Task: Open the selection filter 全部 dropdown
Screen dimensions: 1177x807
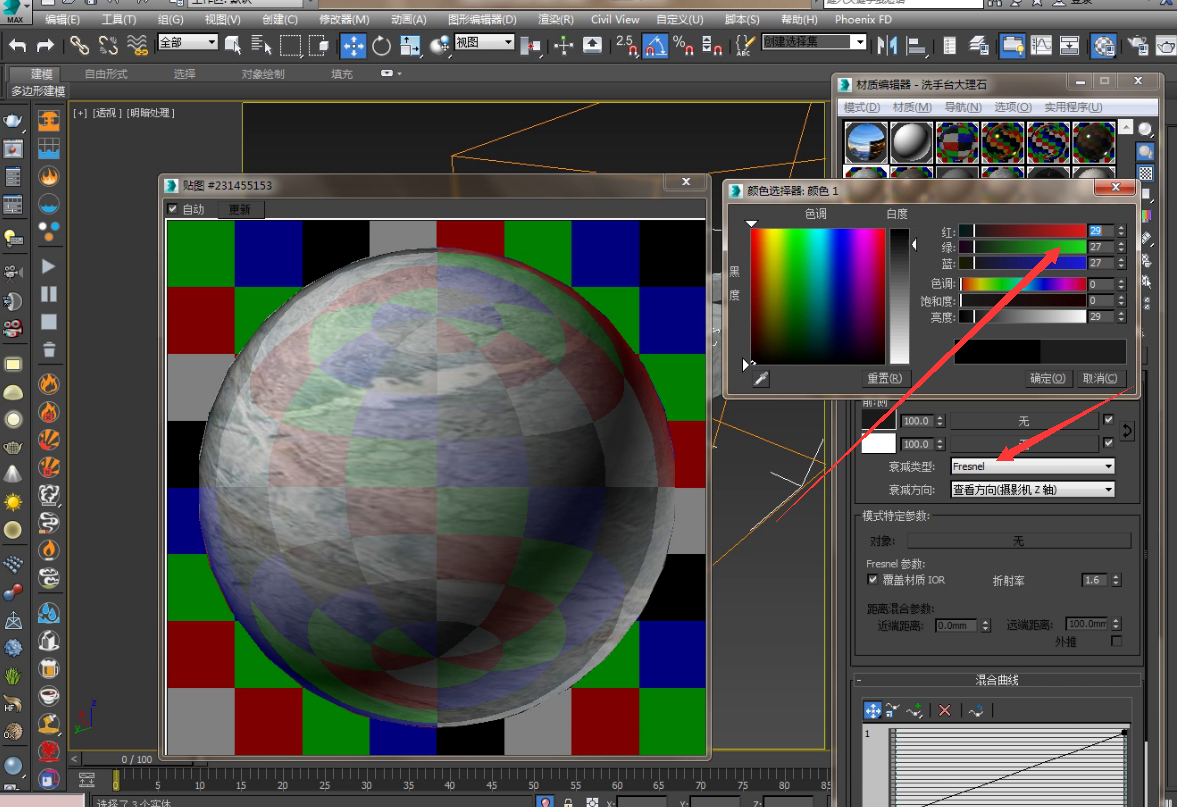Action: pyautogui.click(x=188, y=42)
